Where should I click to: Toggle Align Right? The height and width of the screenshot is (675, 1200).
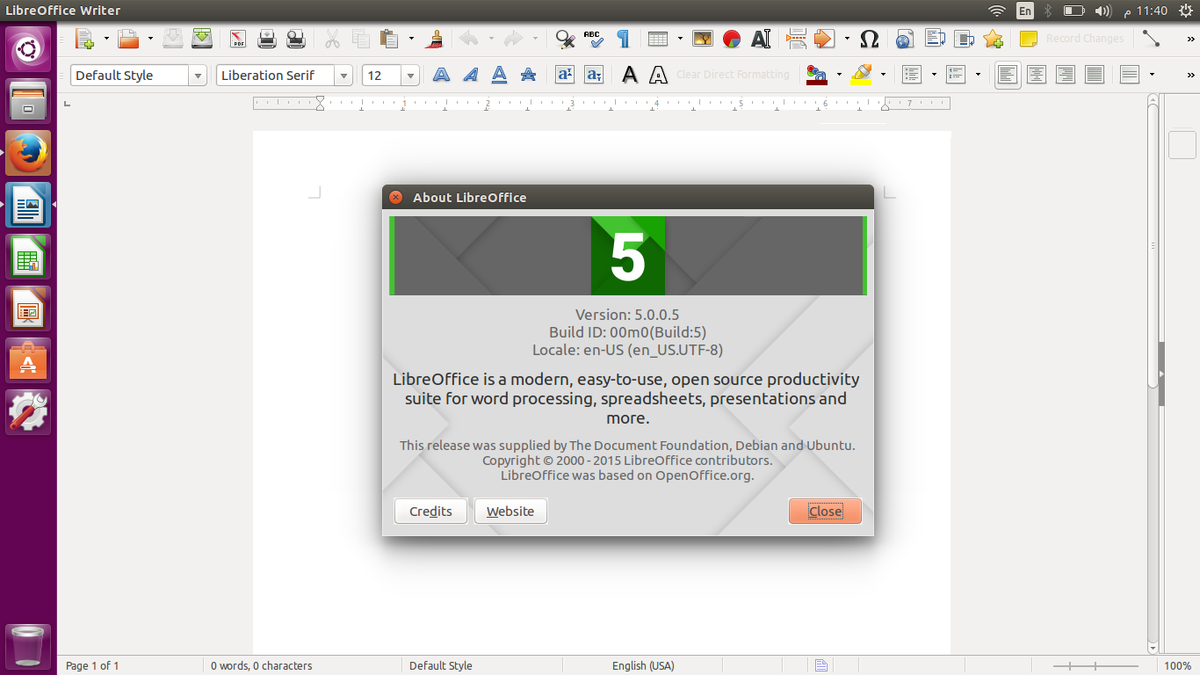tap(1066, 75)
